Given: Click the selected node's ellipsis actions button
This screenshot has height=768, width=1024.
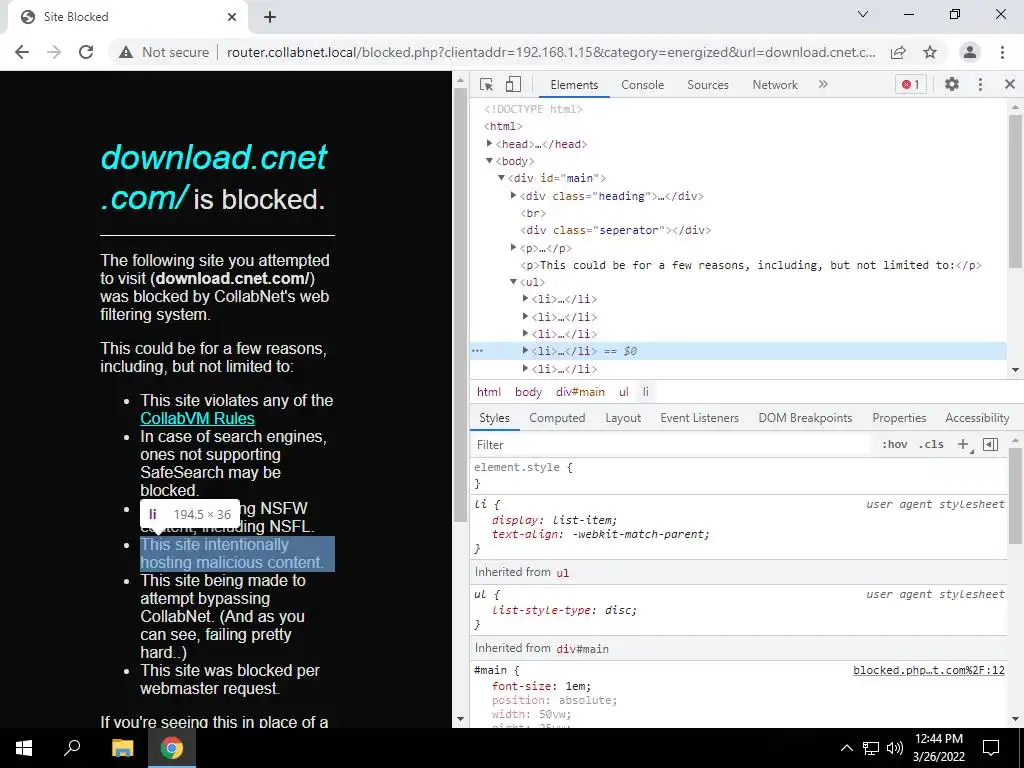Looking at the screenshot, I should pyautogui.click(x=477, y=351).
